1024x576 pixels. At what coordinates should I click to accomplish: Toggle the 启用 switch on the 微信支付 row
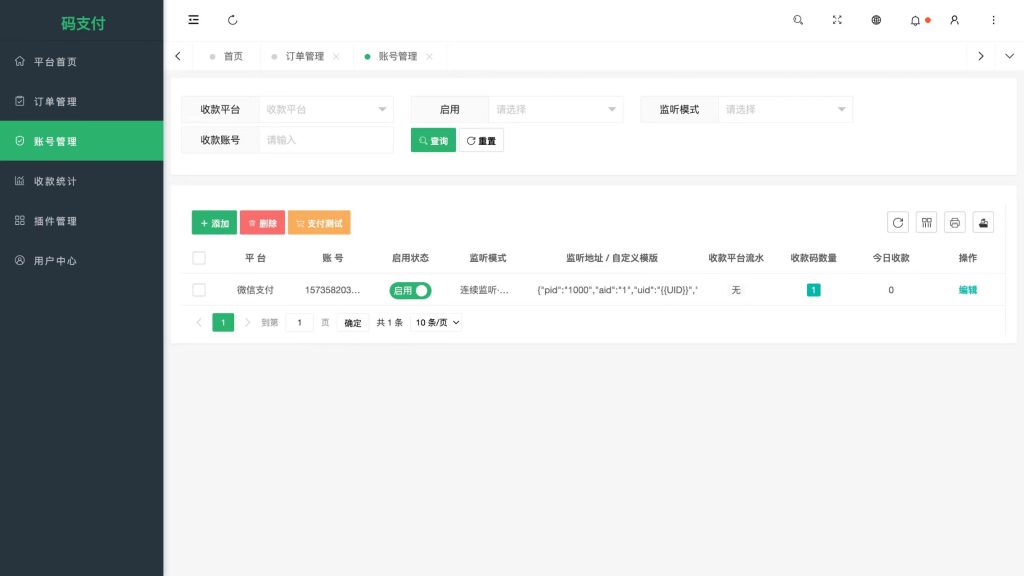(x=409, y=290)
